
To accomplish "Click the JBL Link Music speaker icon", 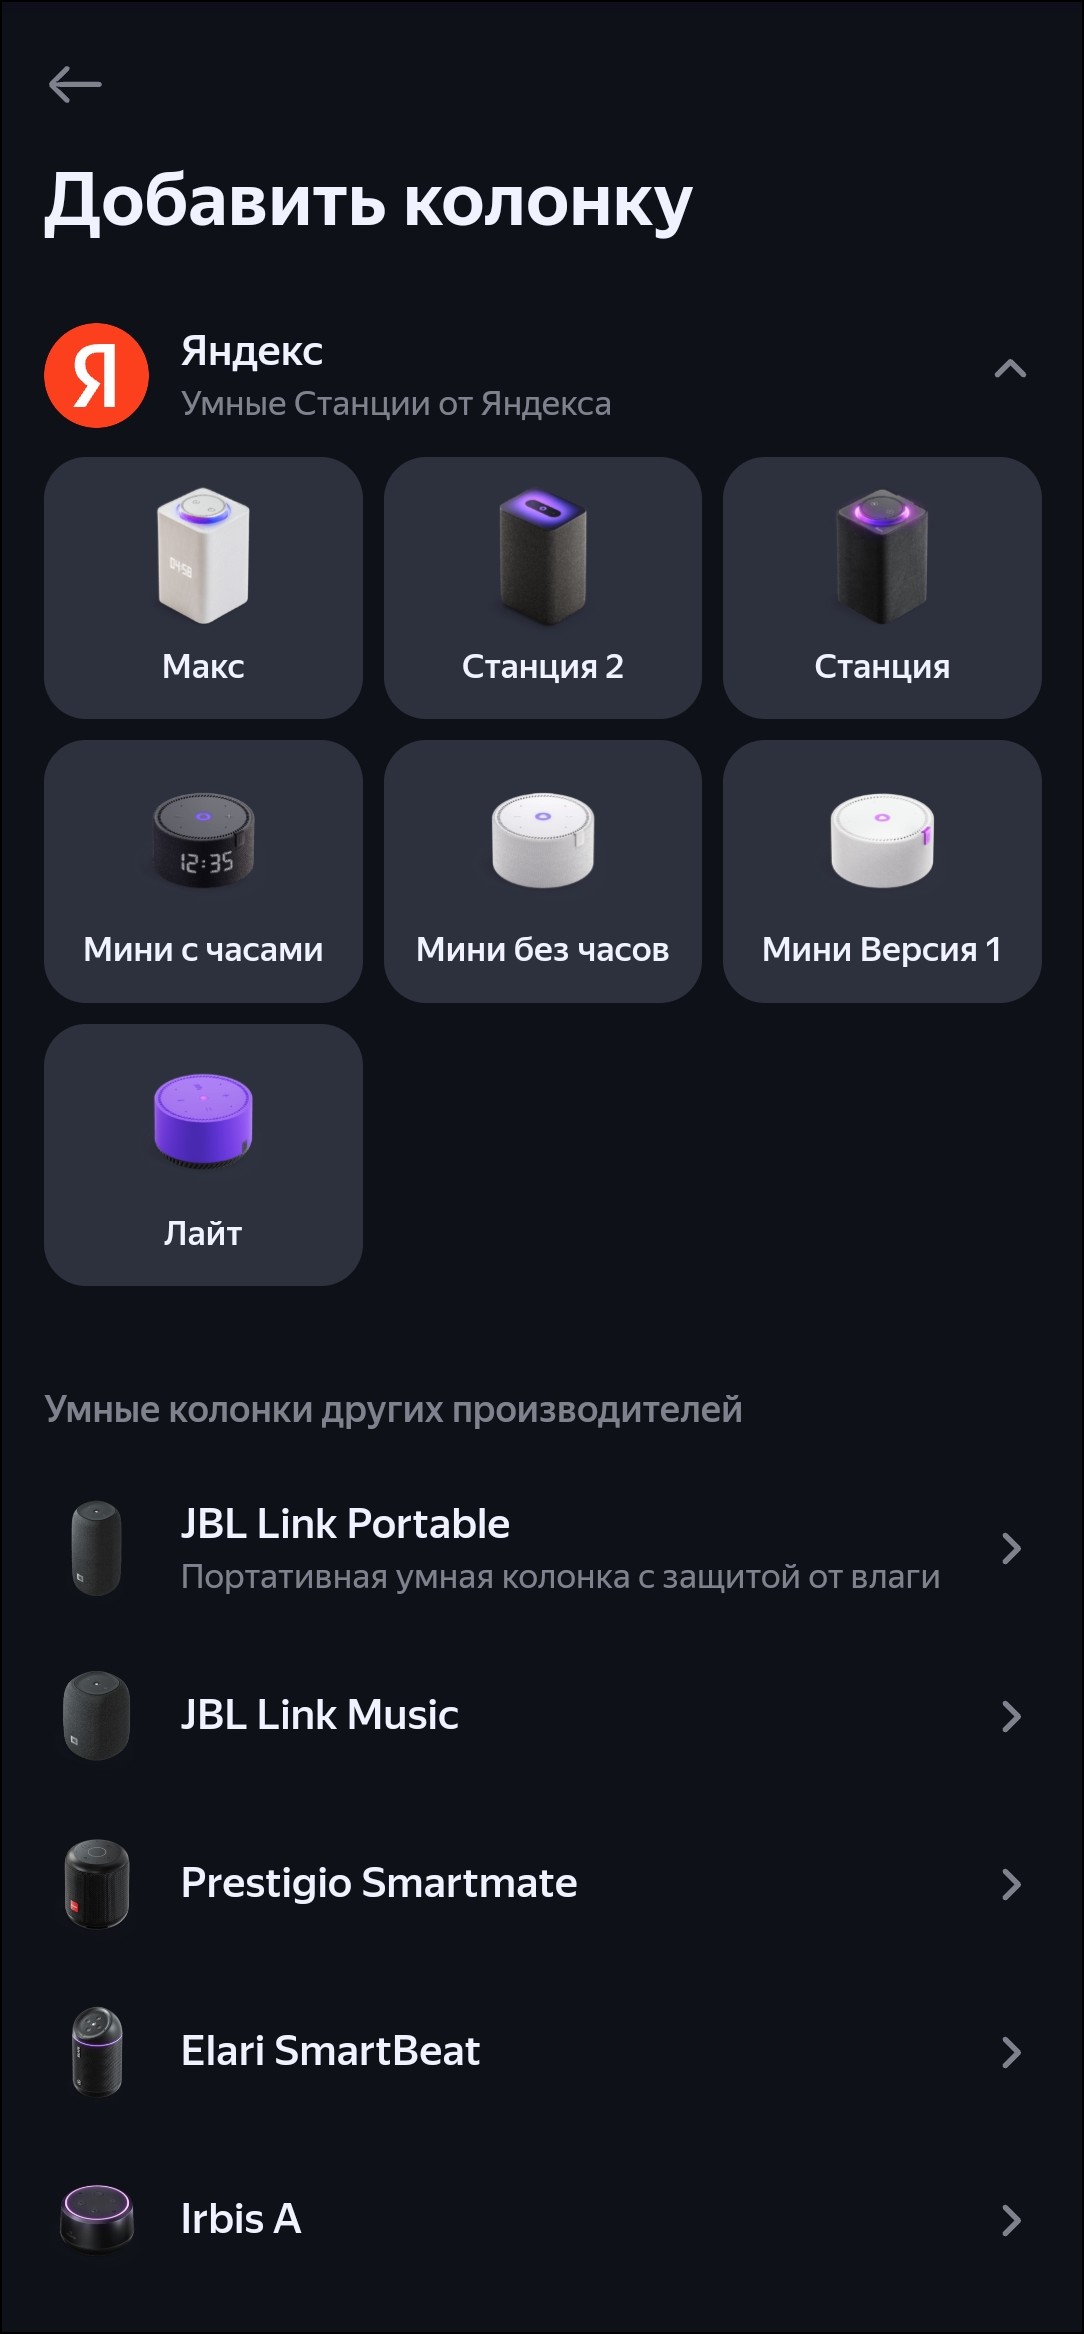I will [96, 1715].
